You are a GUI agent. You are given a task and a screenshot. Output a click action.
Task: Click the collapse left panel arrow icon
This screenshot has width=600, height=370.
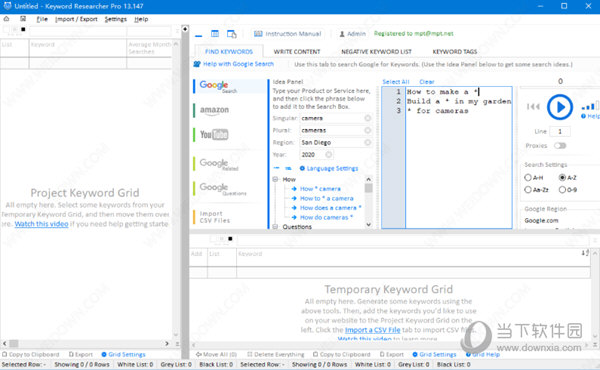pos(185,29)
